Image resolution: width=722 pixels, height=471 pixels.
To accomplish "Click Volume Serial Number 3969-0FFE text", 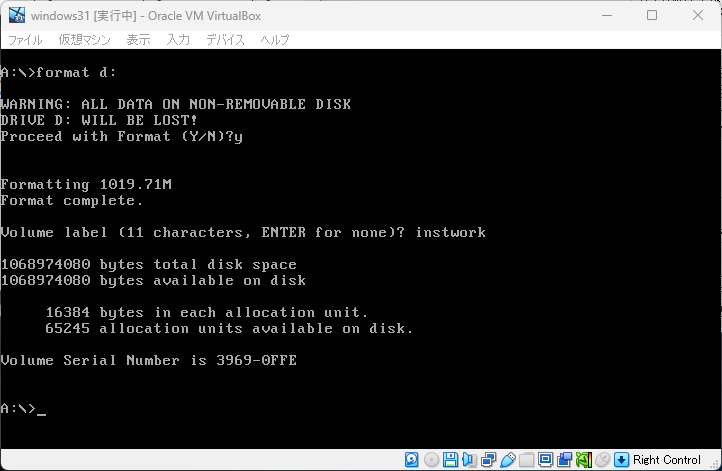I will tap(149, 361).
